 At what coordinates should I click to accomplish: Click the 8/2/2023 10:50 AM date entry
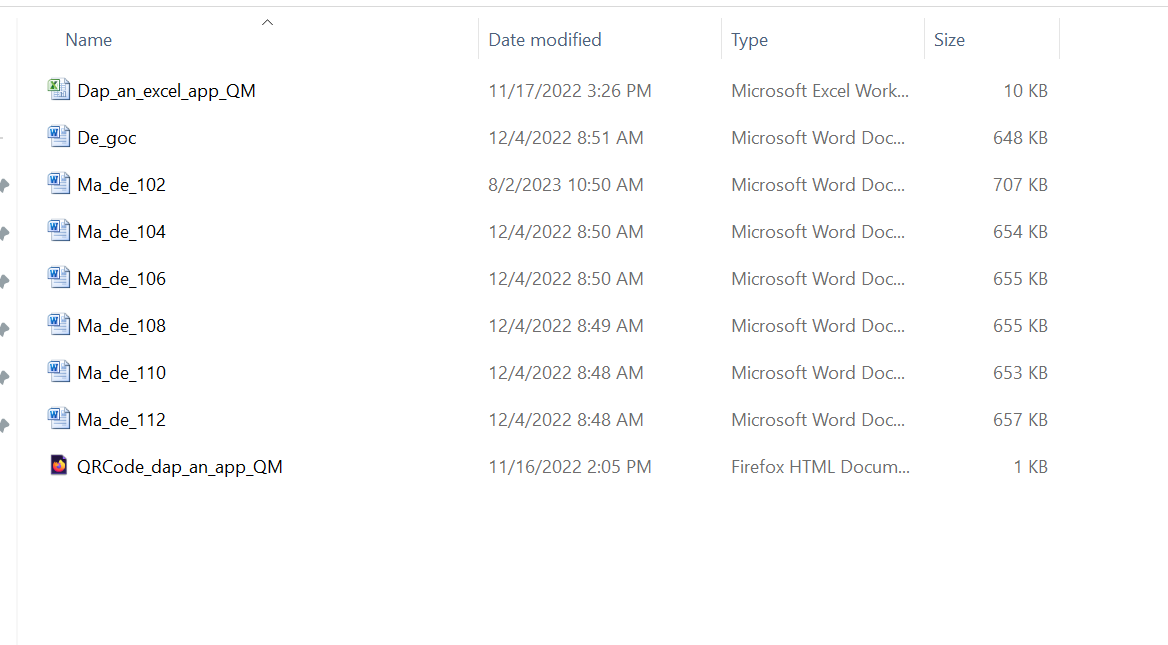tap(566, 185)
